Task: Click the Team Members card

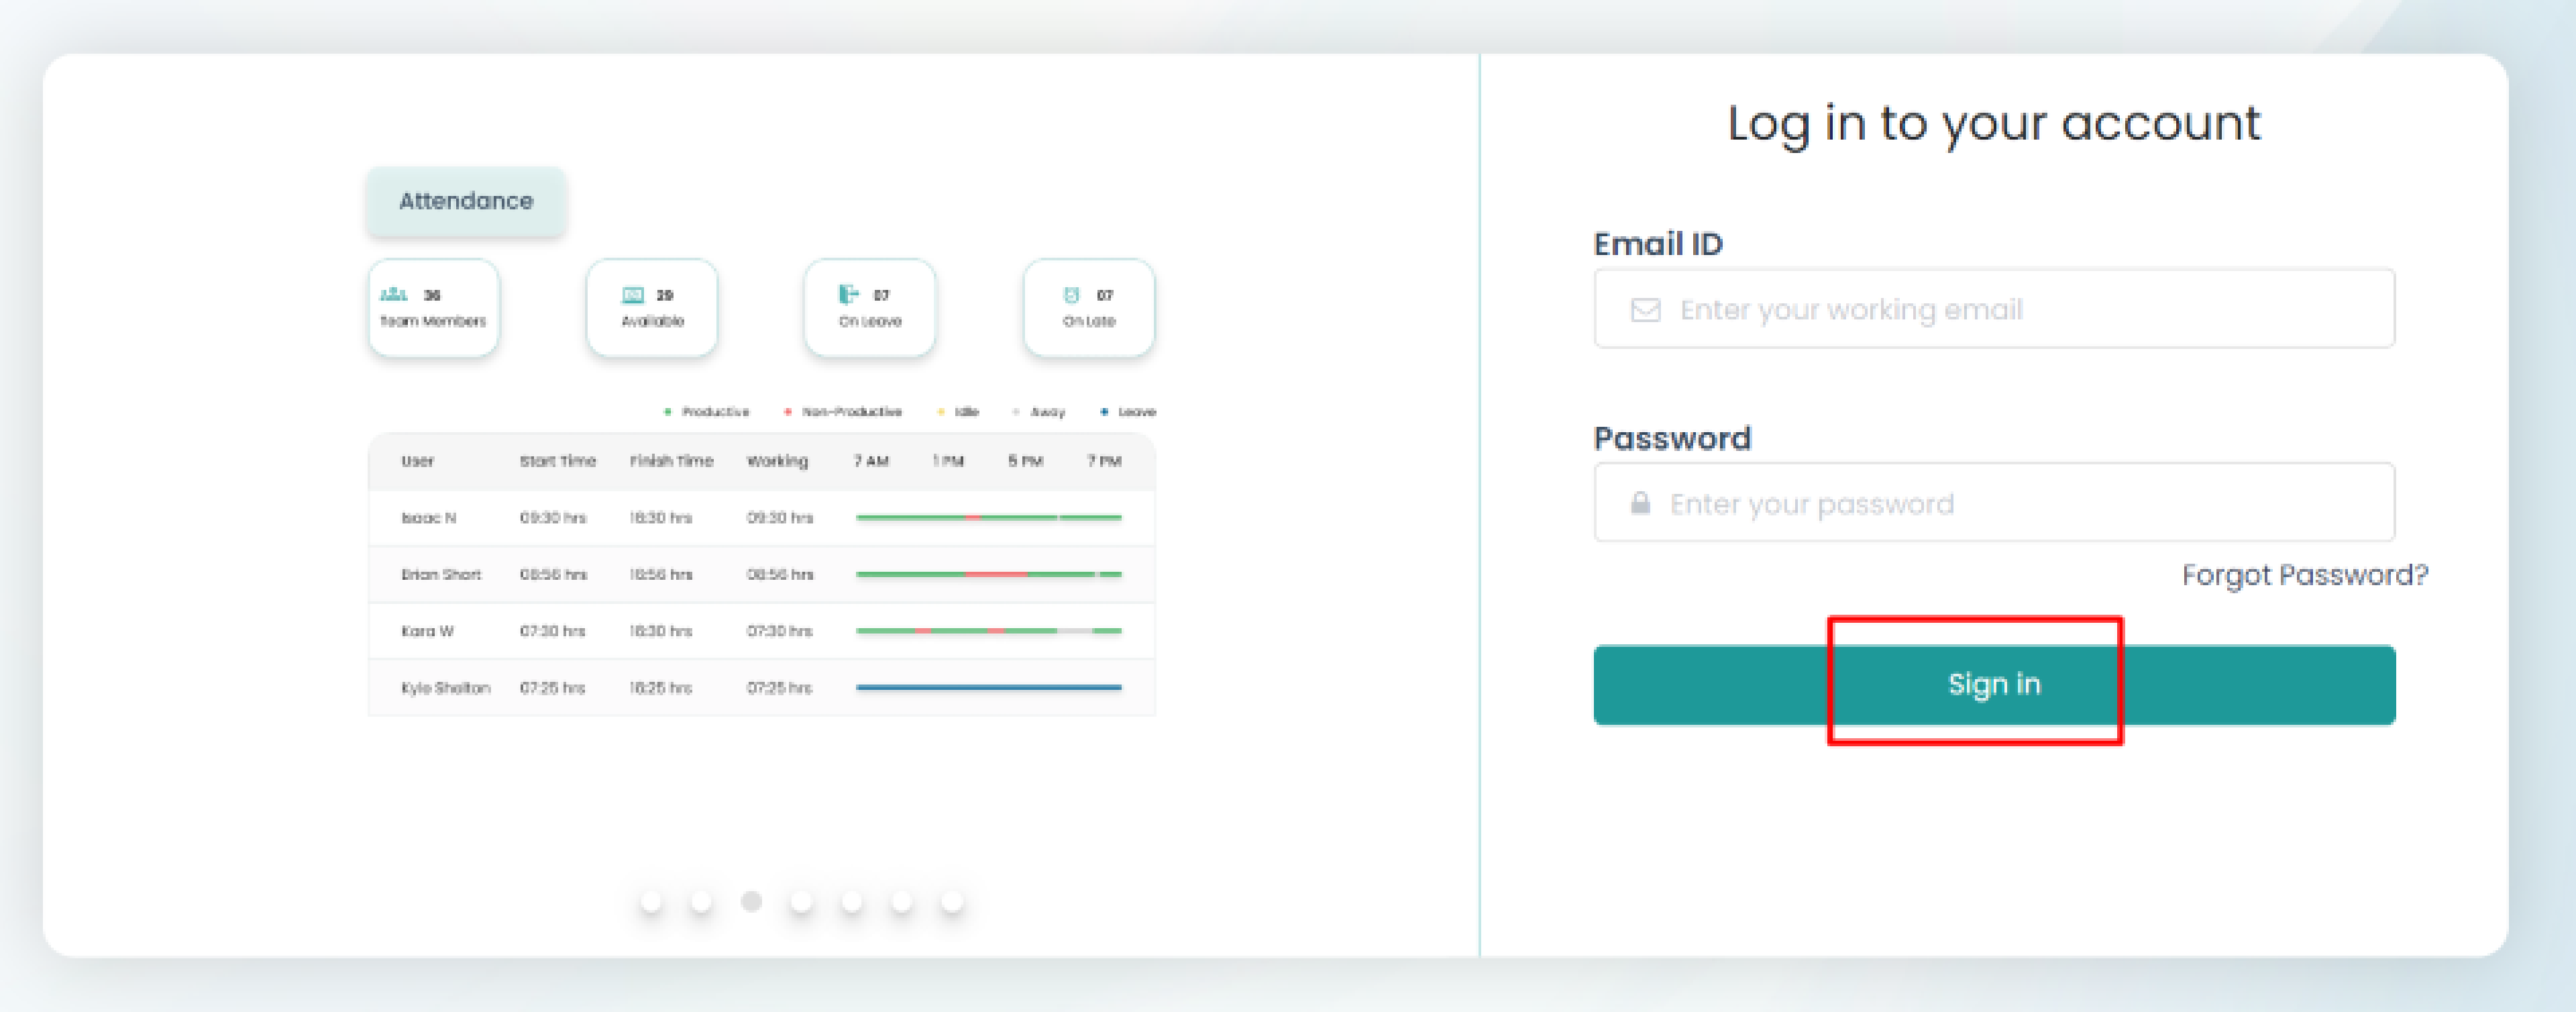Action: coord(433,308)
